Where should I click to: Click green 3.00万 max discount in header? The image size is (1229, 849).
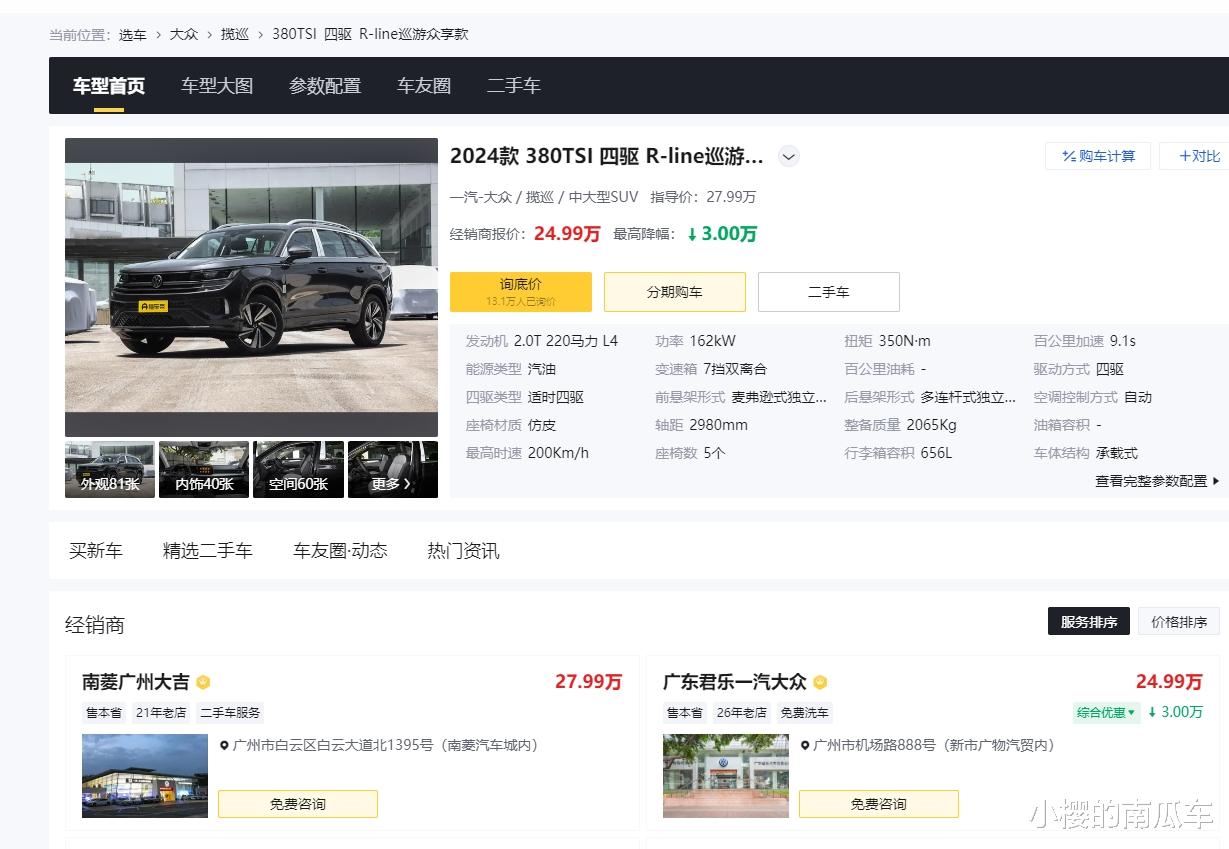pos(721,234)
